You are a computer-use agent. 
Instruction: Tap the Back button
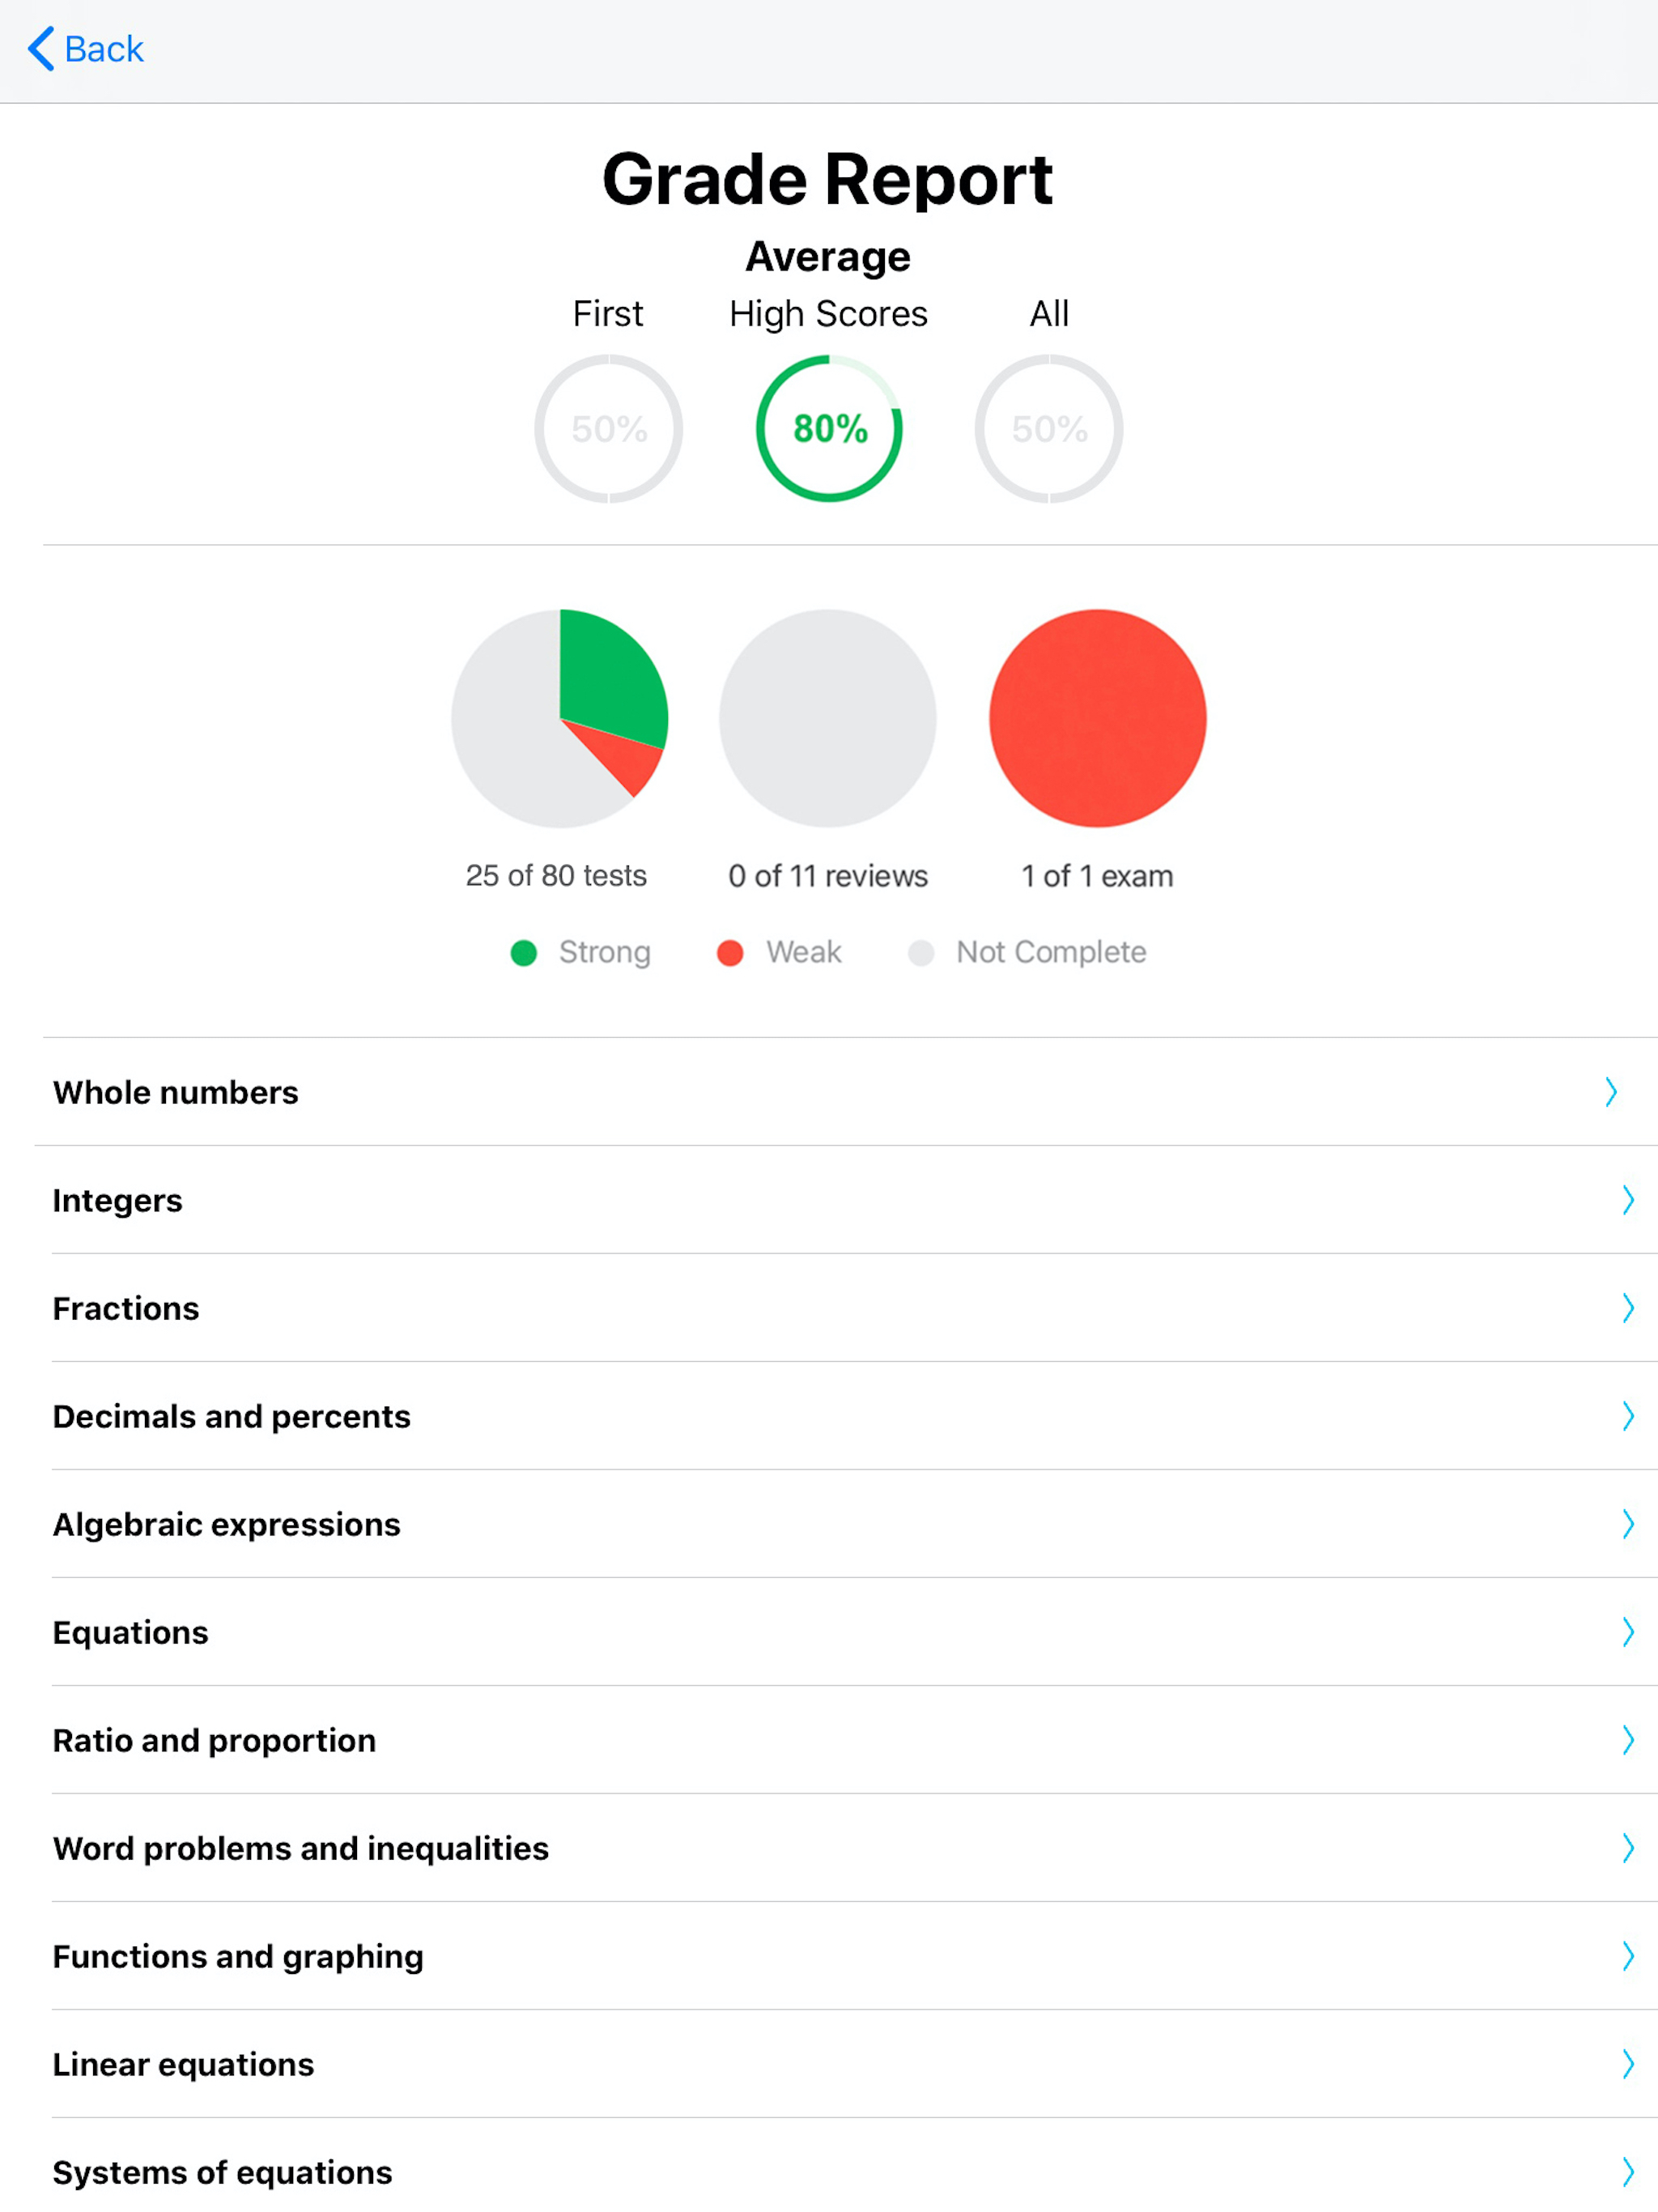tap(85, 49)
